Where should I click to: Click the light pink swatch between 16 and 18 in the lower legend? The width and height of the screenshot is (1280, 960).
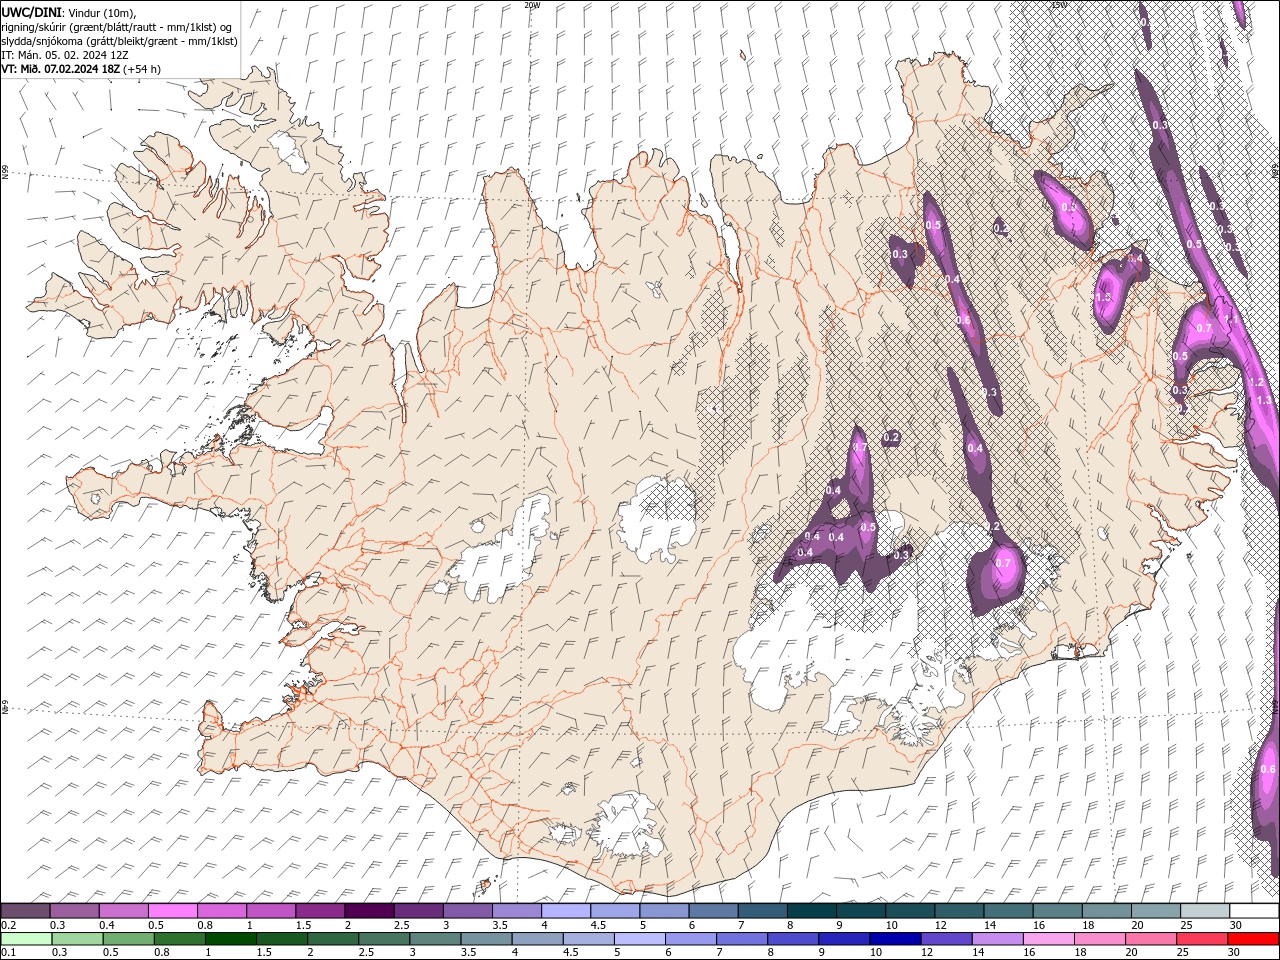(1048, 939)
